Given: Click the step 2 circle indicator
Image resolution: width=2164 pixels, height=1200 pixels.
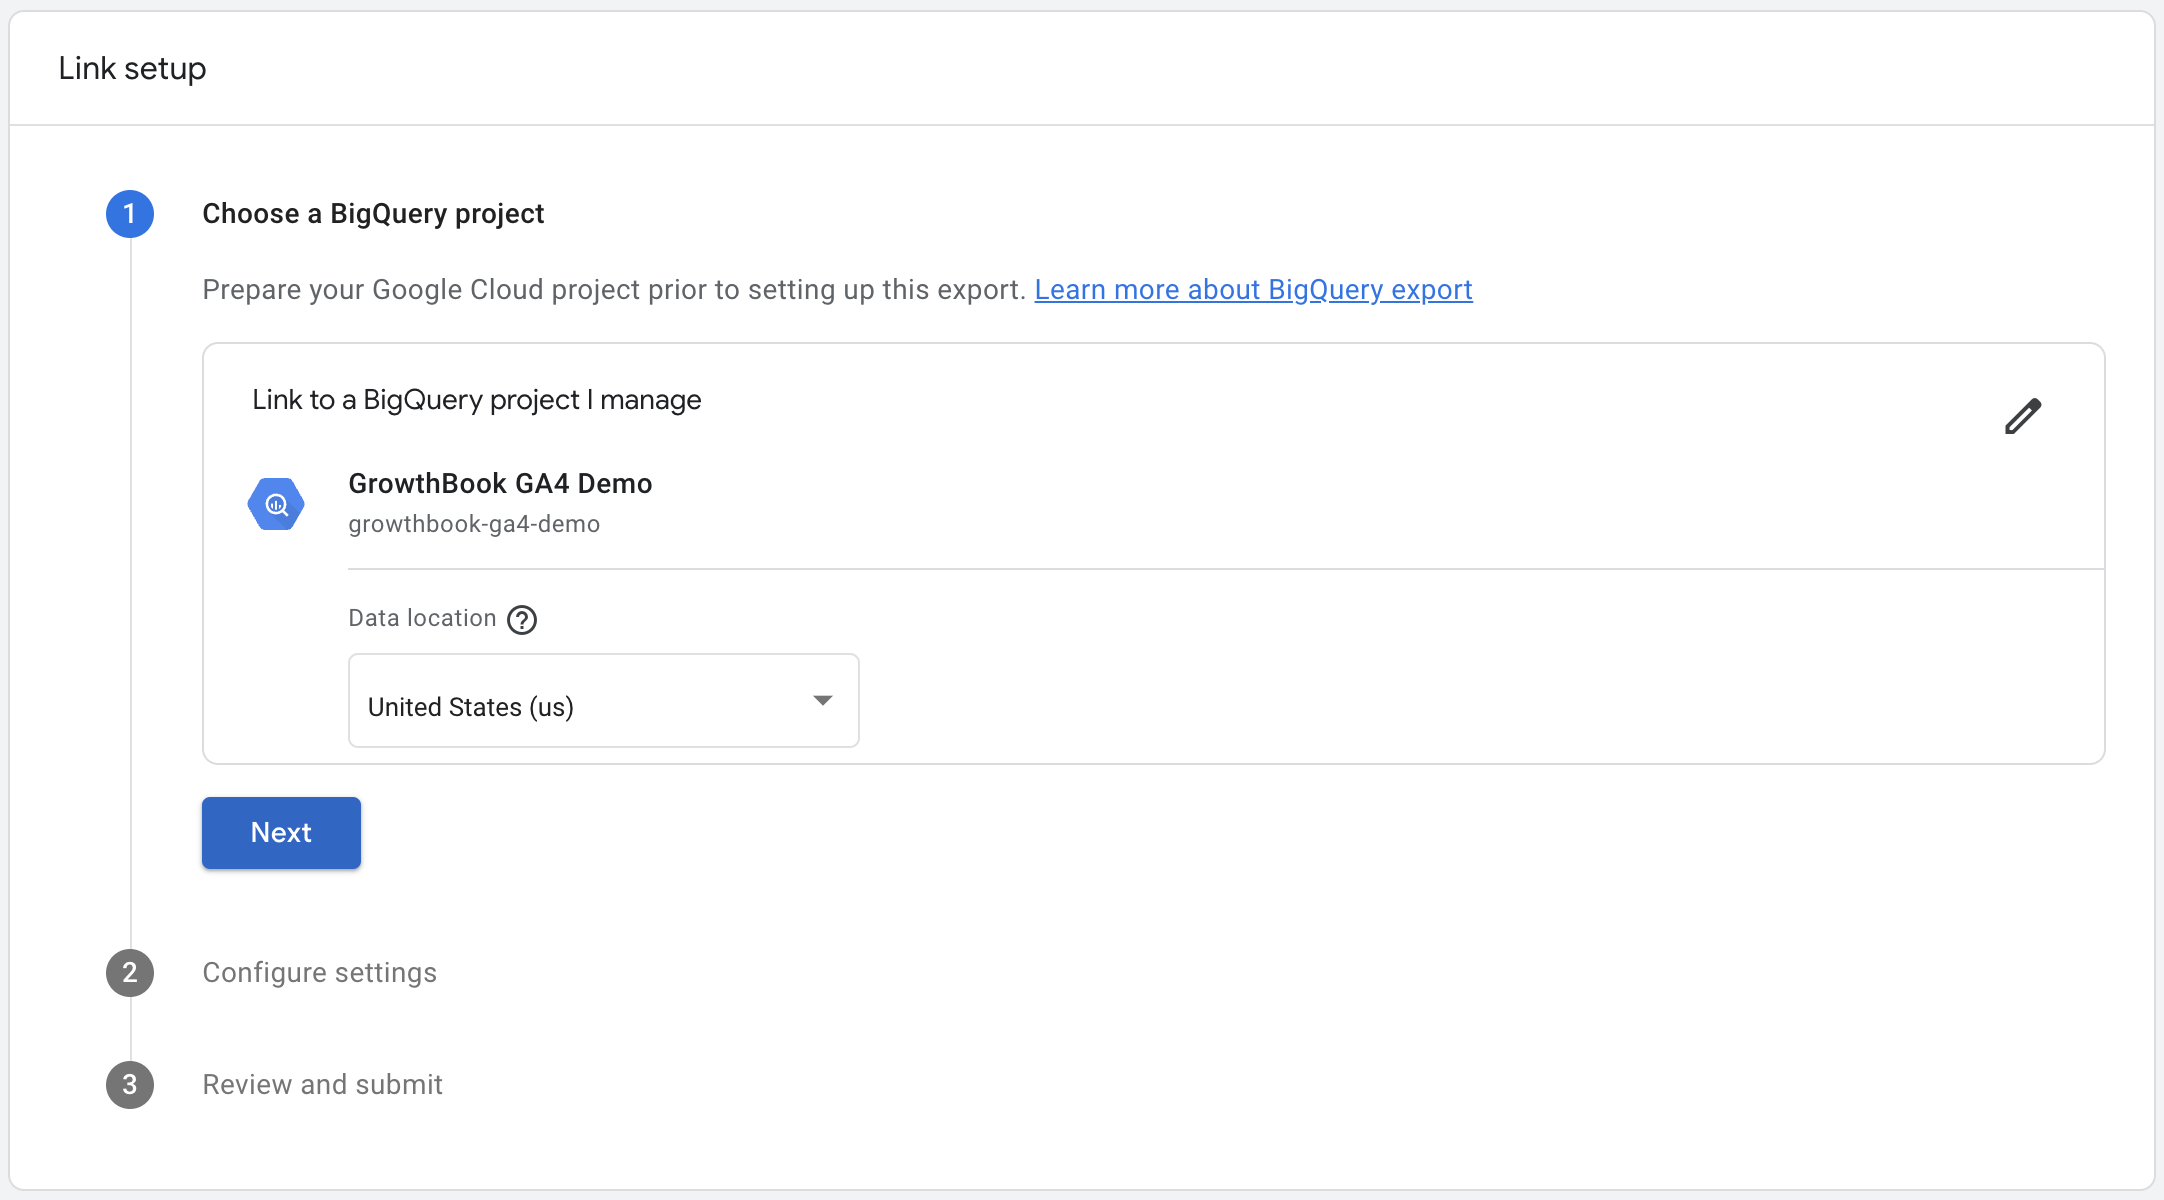Looking at the screenshot, I should tap(130, 973).
